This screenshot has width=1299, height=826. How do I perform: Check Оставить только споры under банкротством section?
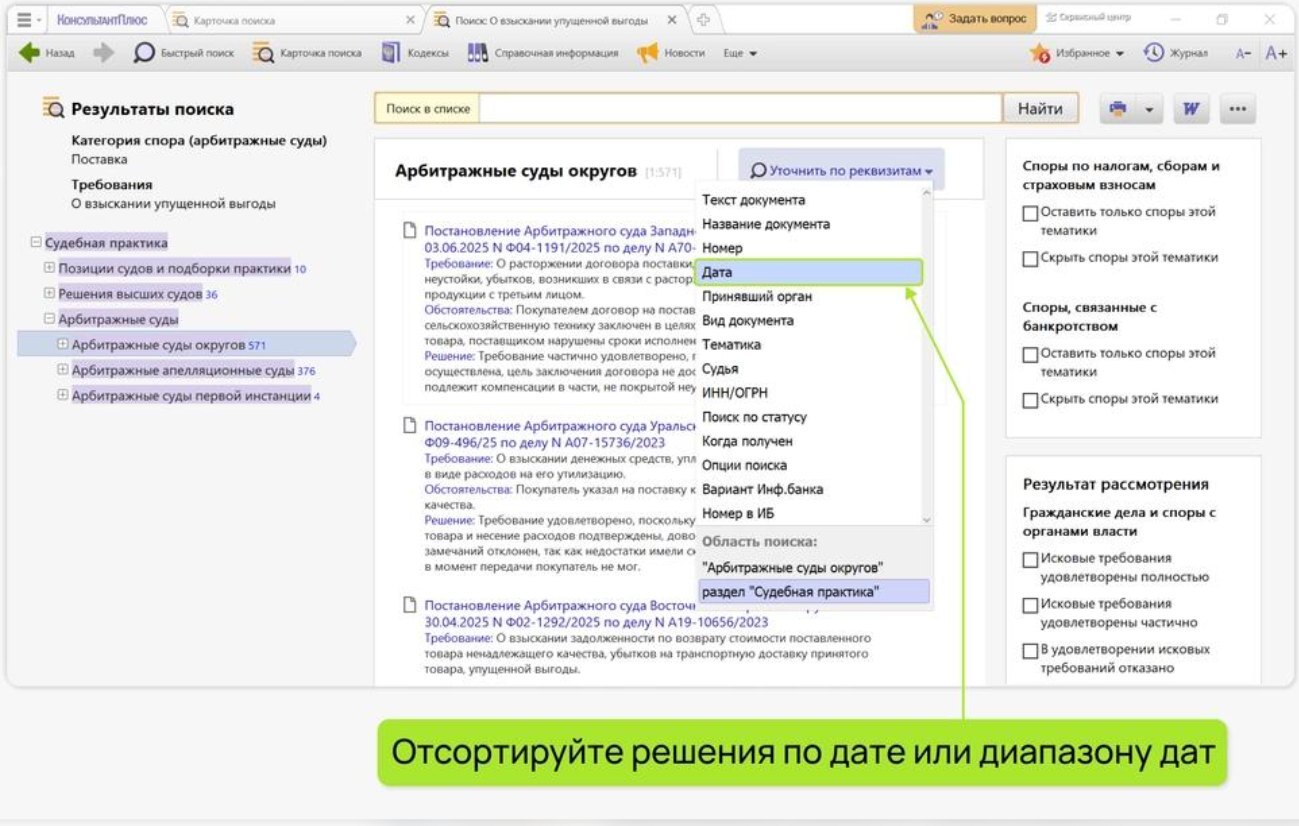coord(1030,354)
